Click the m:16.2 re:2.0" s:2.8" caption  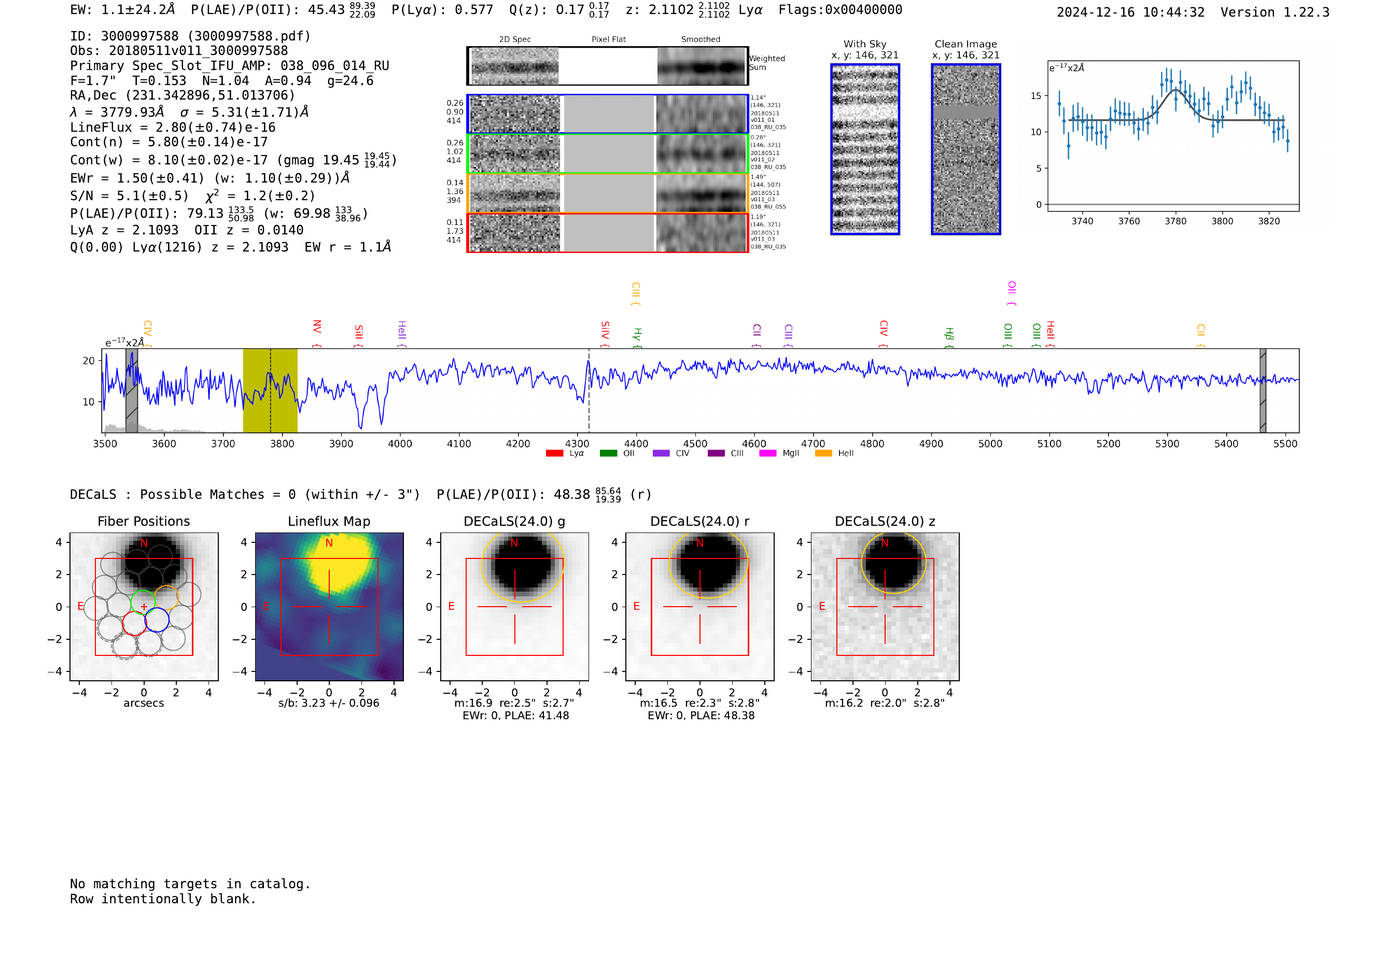tap(885, 703)
